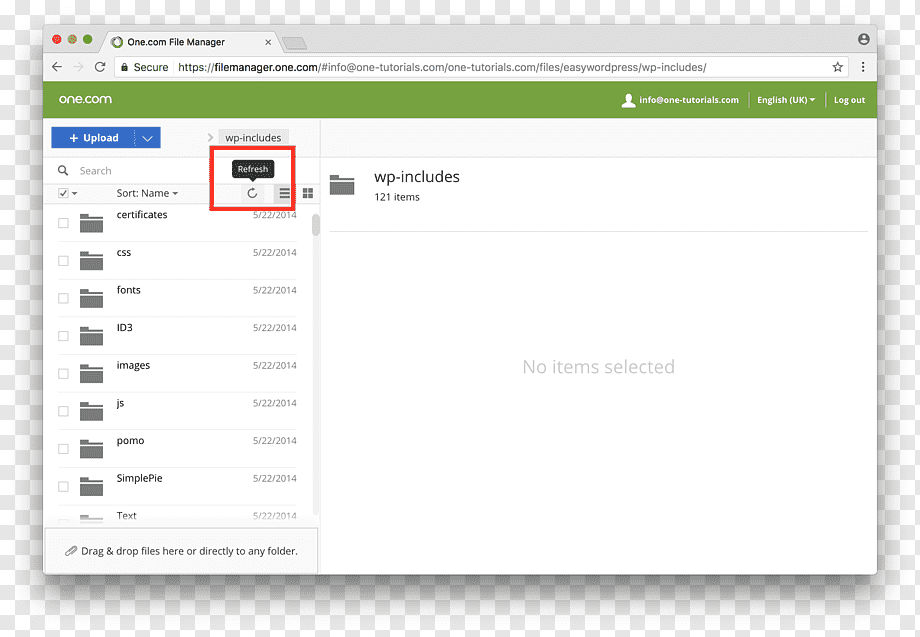
Task: Click the browser address bar URL
Action: (442, 67)
